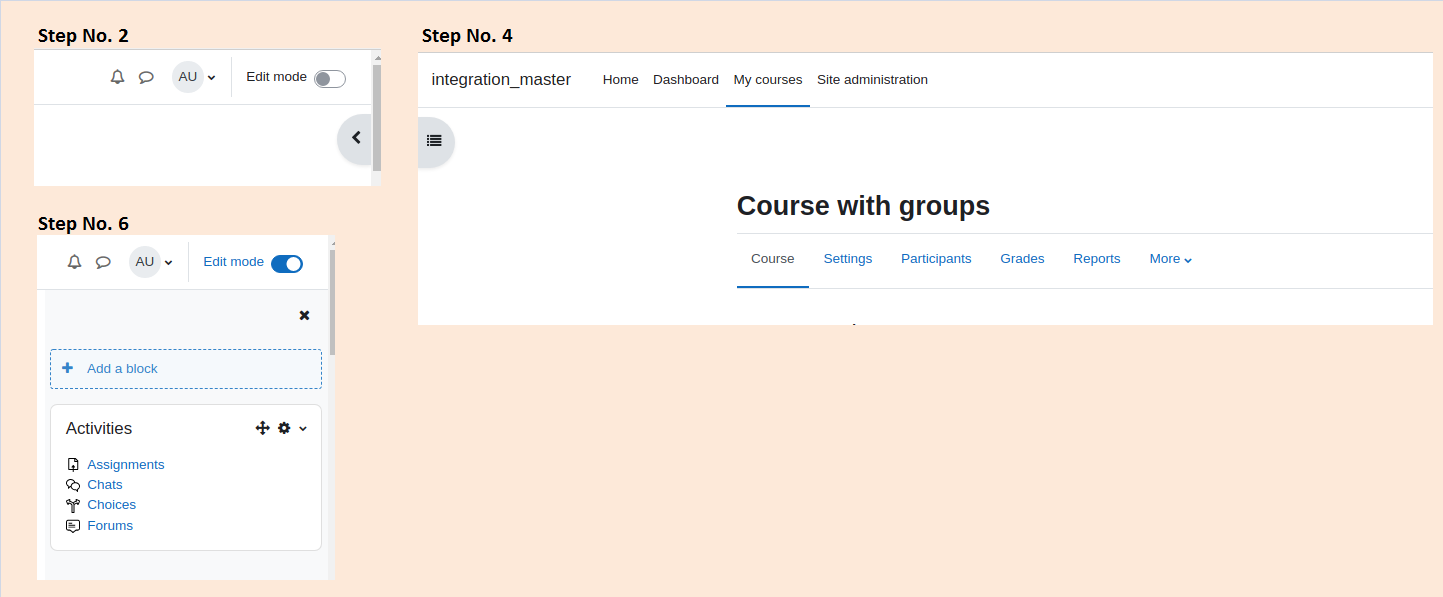Open Settings tab of course
Screen dimensions: 1443x597
click(848, 259)
